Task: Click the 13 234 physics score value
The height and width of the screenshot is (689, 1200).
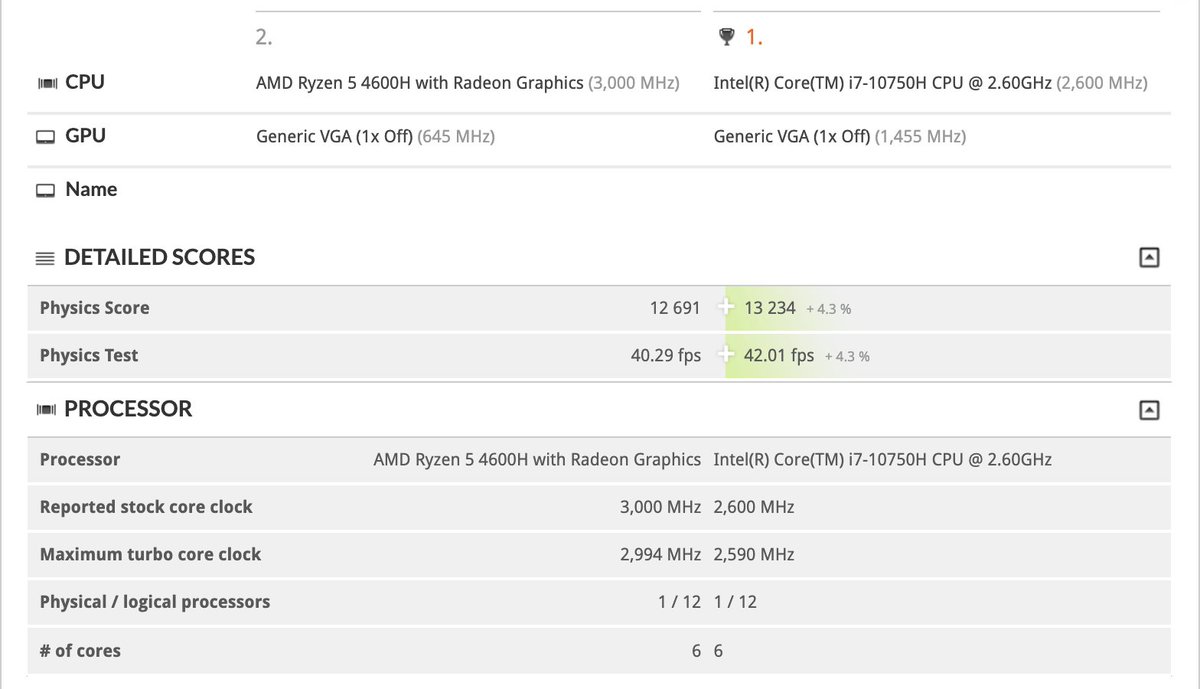Action: 770,308
